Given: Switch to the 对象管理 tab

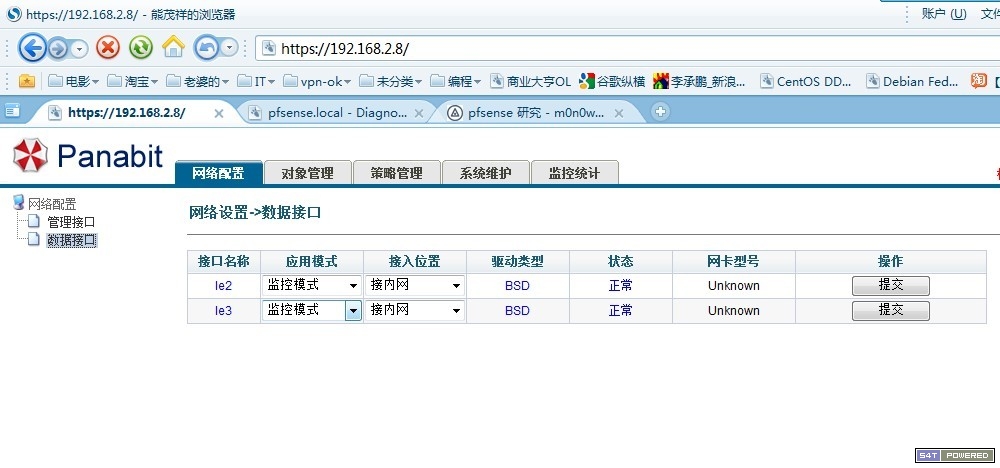Looking at the screenshot, I should [307, 173].
